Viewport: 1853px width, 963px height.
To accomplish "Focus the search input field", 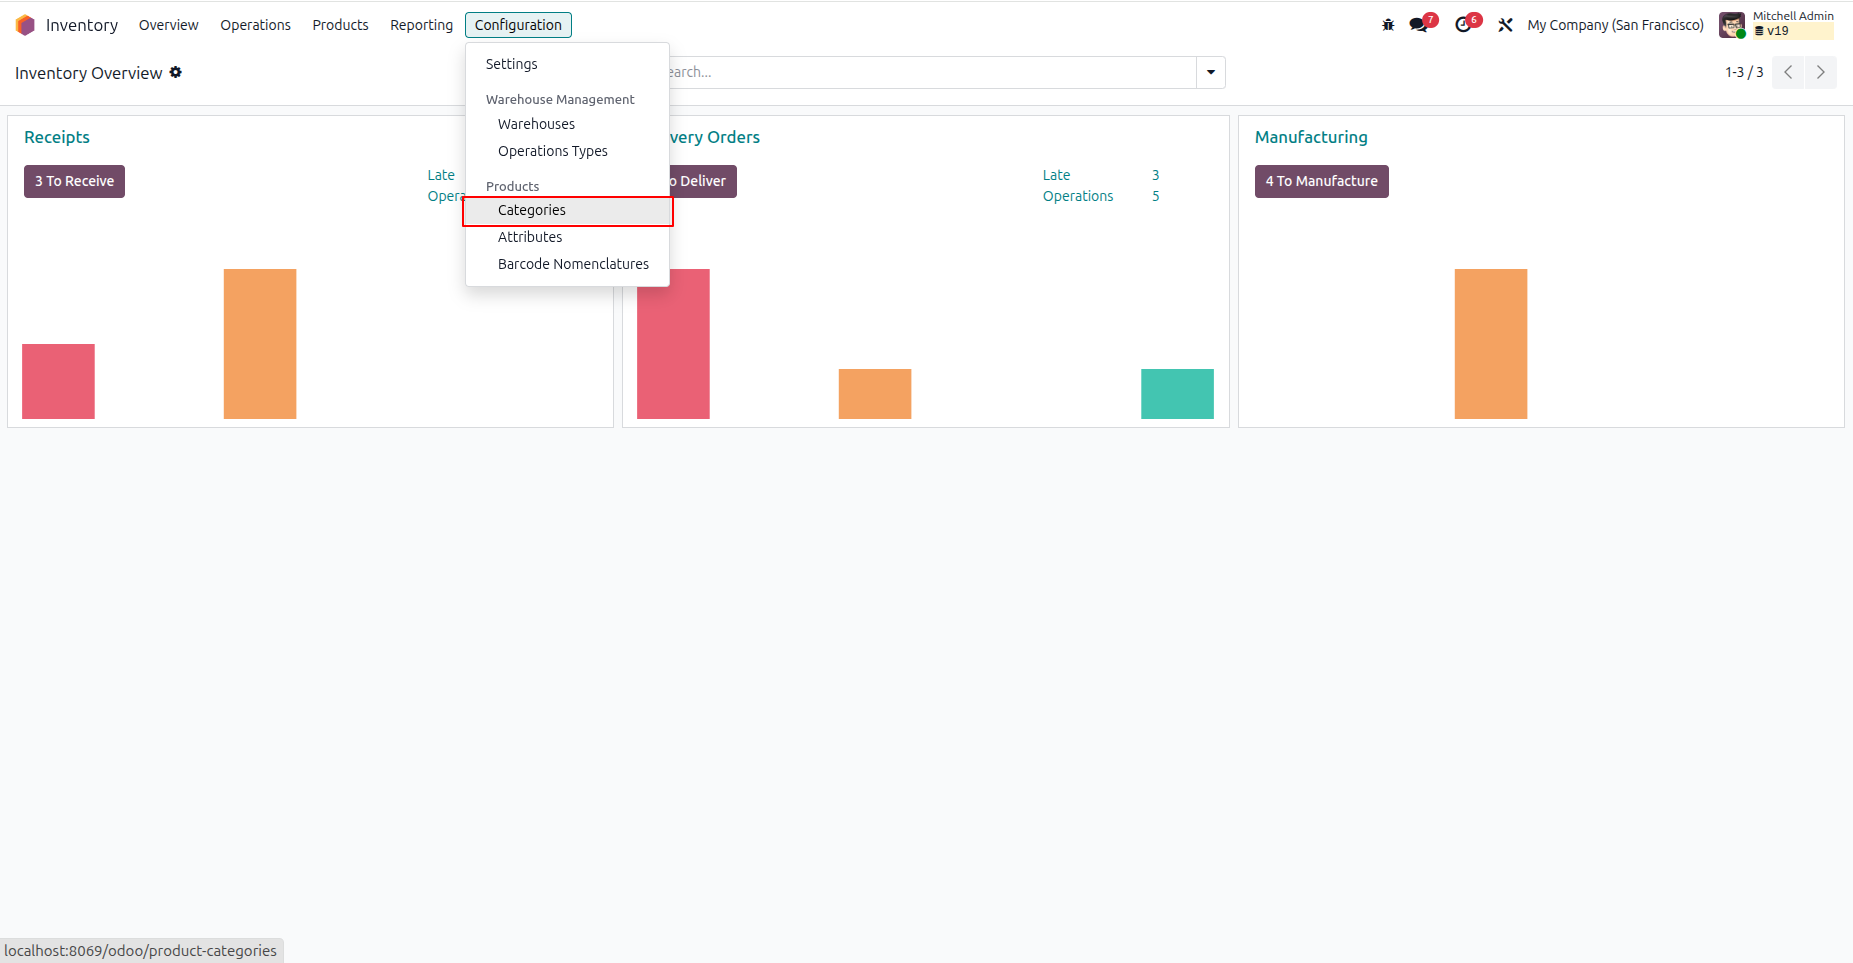I will (932, 72).
